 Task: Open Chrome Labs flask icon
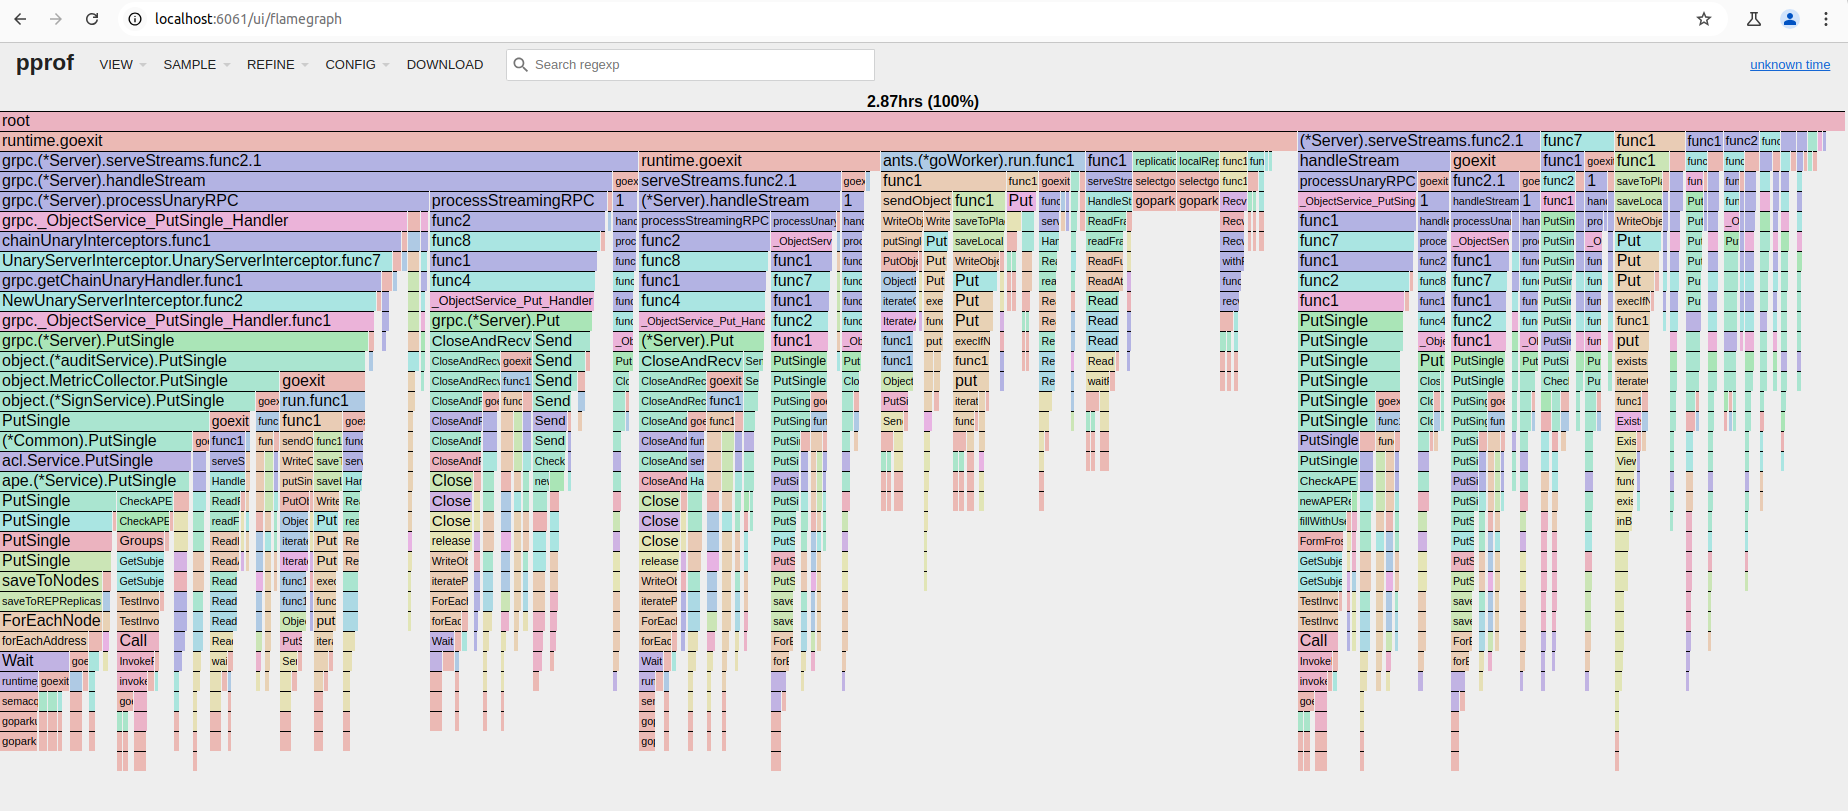pos(1754,19)
